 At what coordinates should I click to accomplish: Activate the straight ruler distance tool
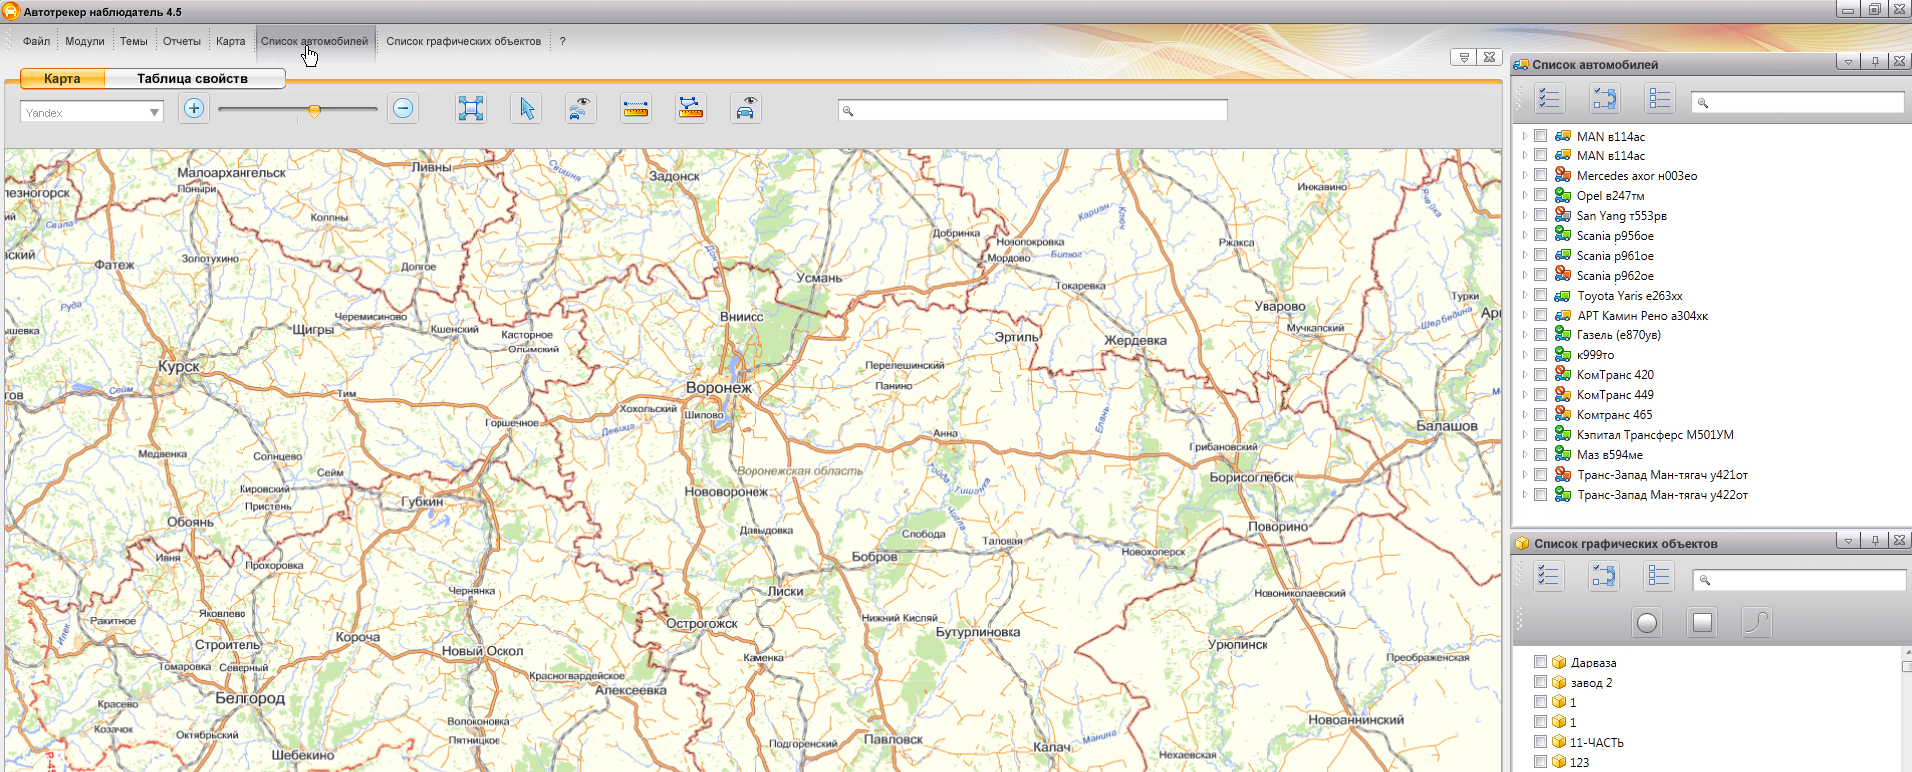pos(636,108)
